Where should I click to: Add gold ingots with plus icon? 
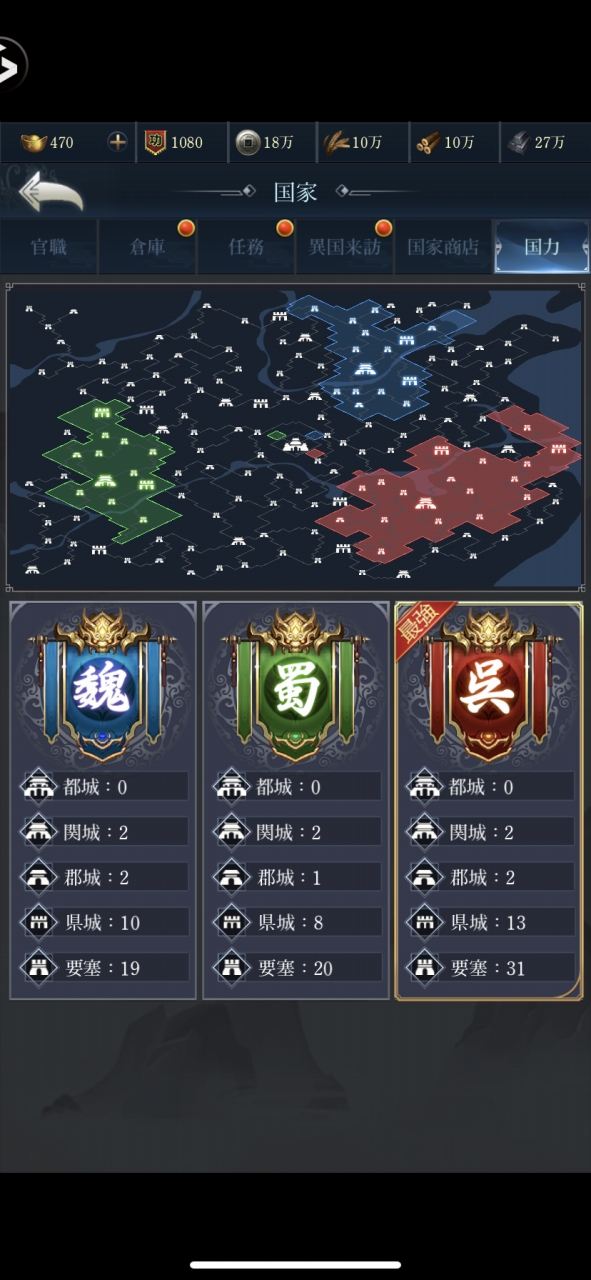(118, 142)
